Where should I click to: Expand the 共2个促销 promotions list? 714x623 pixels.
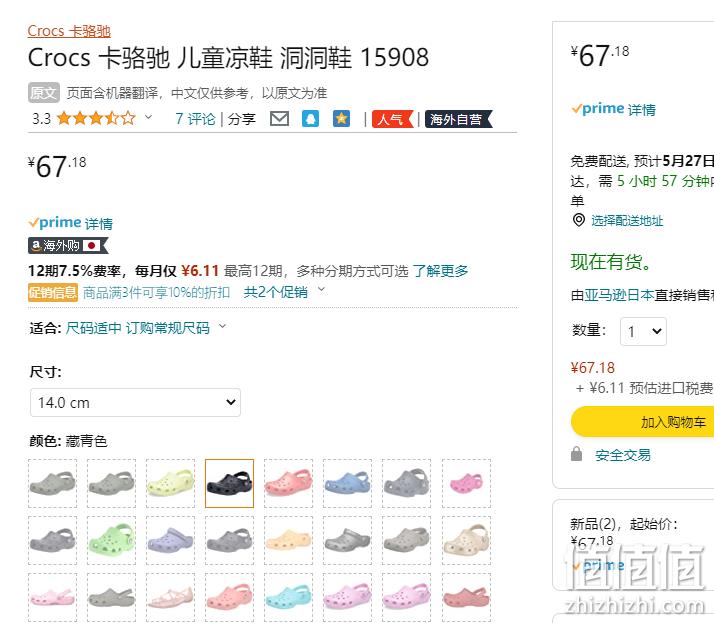(284, 291)
